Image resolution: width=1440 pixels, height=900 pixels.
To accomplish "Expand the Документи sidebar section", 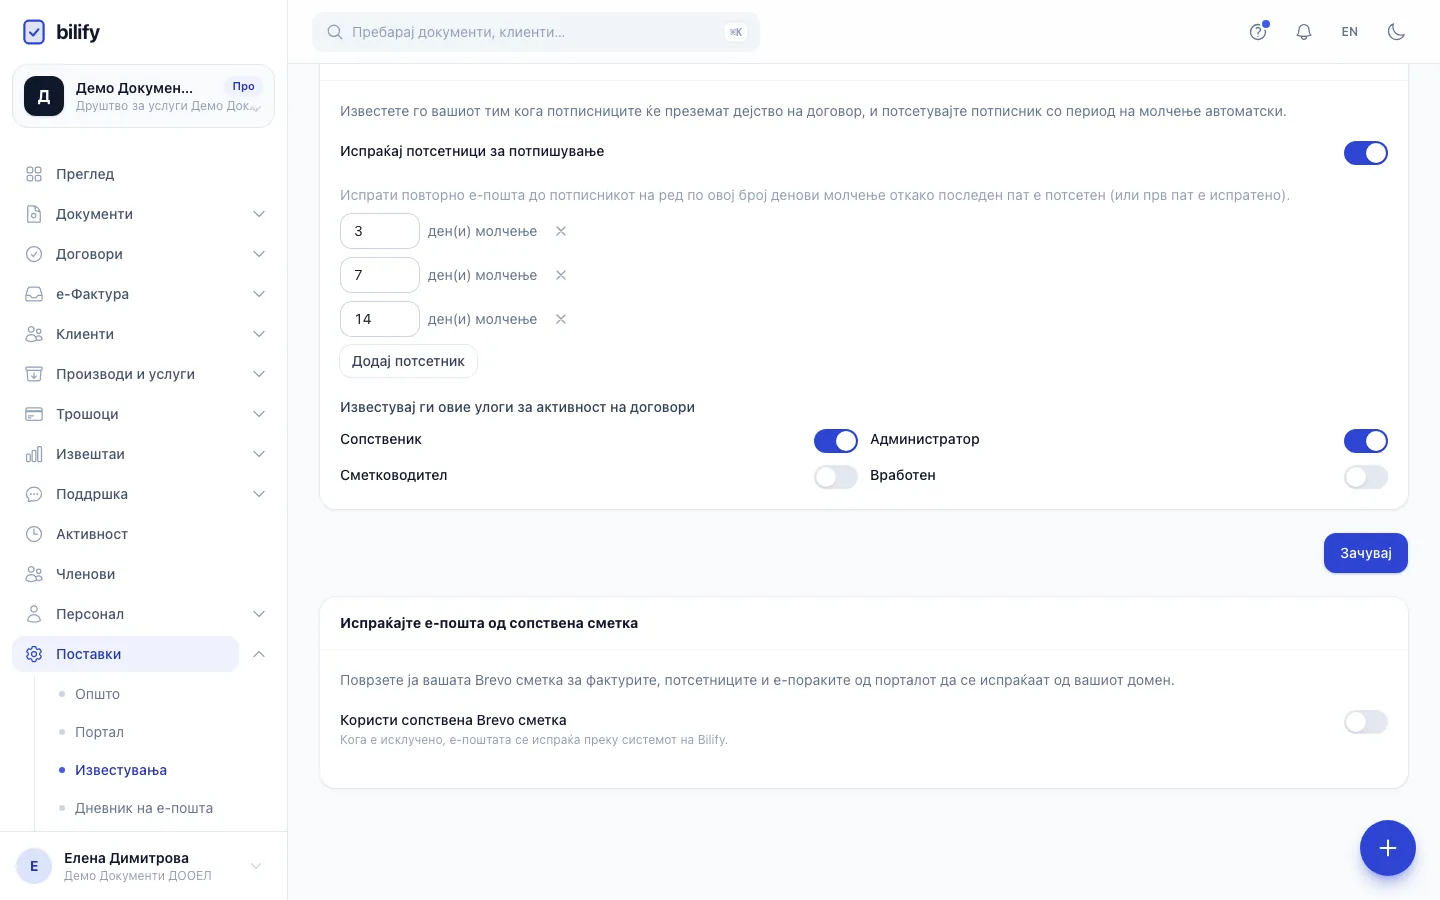I will coord(144,214).
